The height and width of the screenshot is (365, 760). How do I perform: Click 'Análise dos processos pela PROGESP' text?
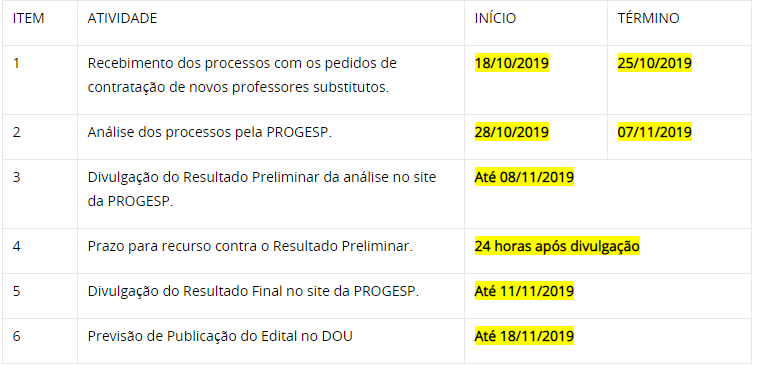tap(209, 132)
